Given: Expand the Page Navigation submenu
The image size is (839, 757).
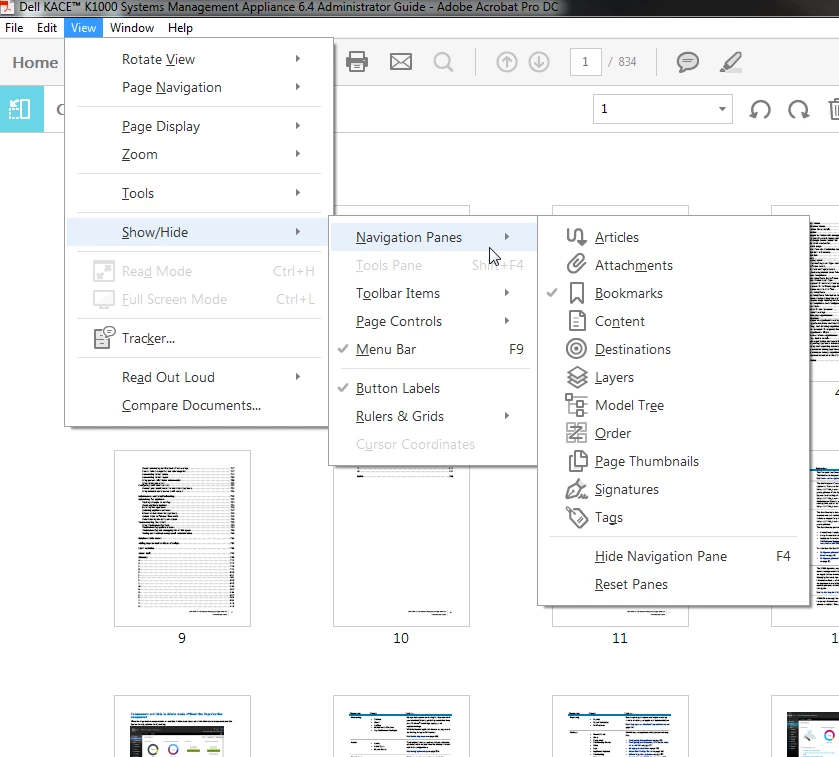Looking at the screenshot, I should (x=197, y=87).
